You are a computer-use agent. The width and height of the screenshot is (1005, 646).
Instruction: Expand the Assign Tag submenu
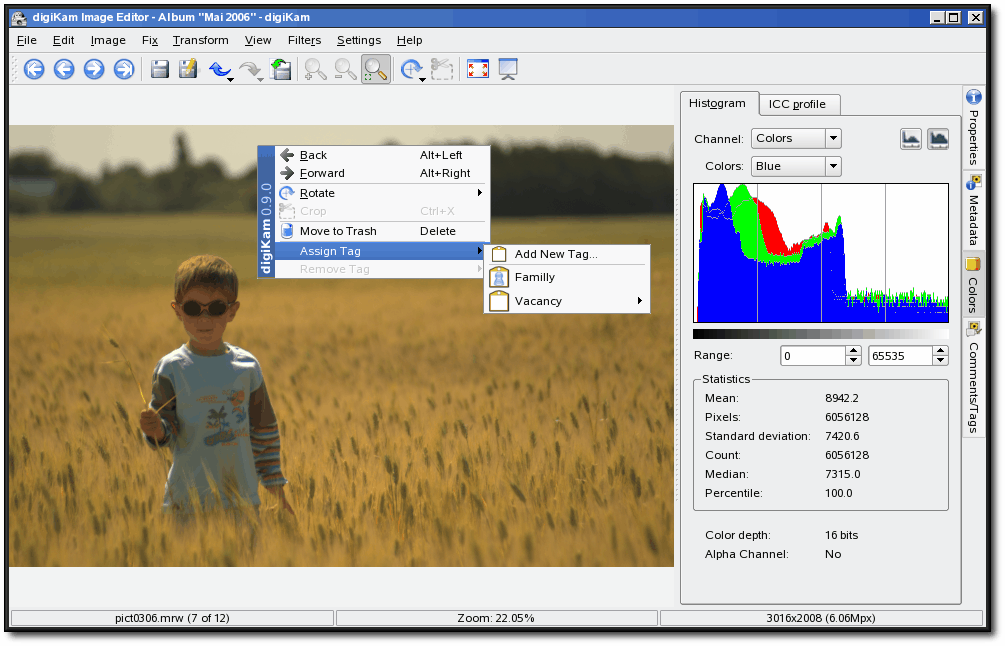click(x=382, y=251)
